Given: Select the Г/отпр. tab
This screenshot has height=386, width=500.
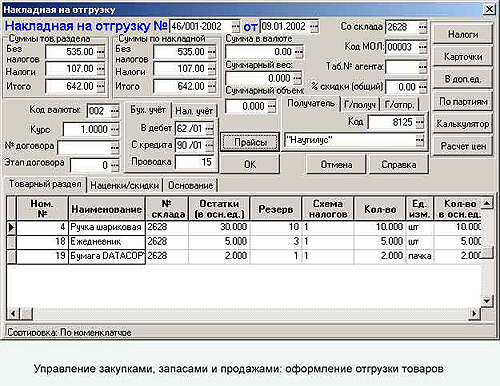Looking at the screenshot, I should [399, 105].
